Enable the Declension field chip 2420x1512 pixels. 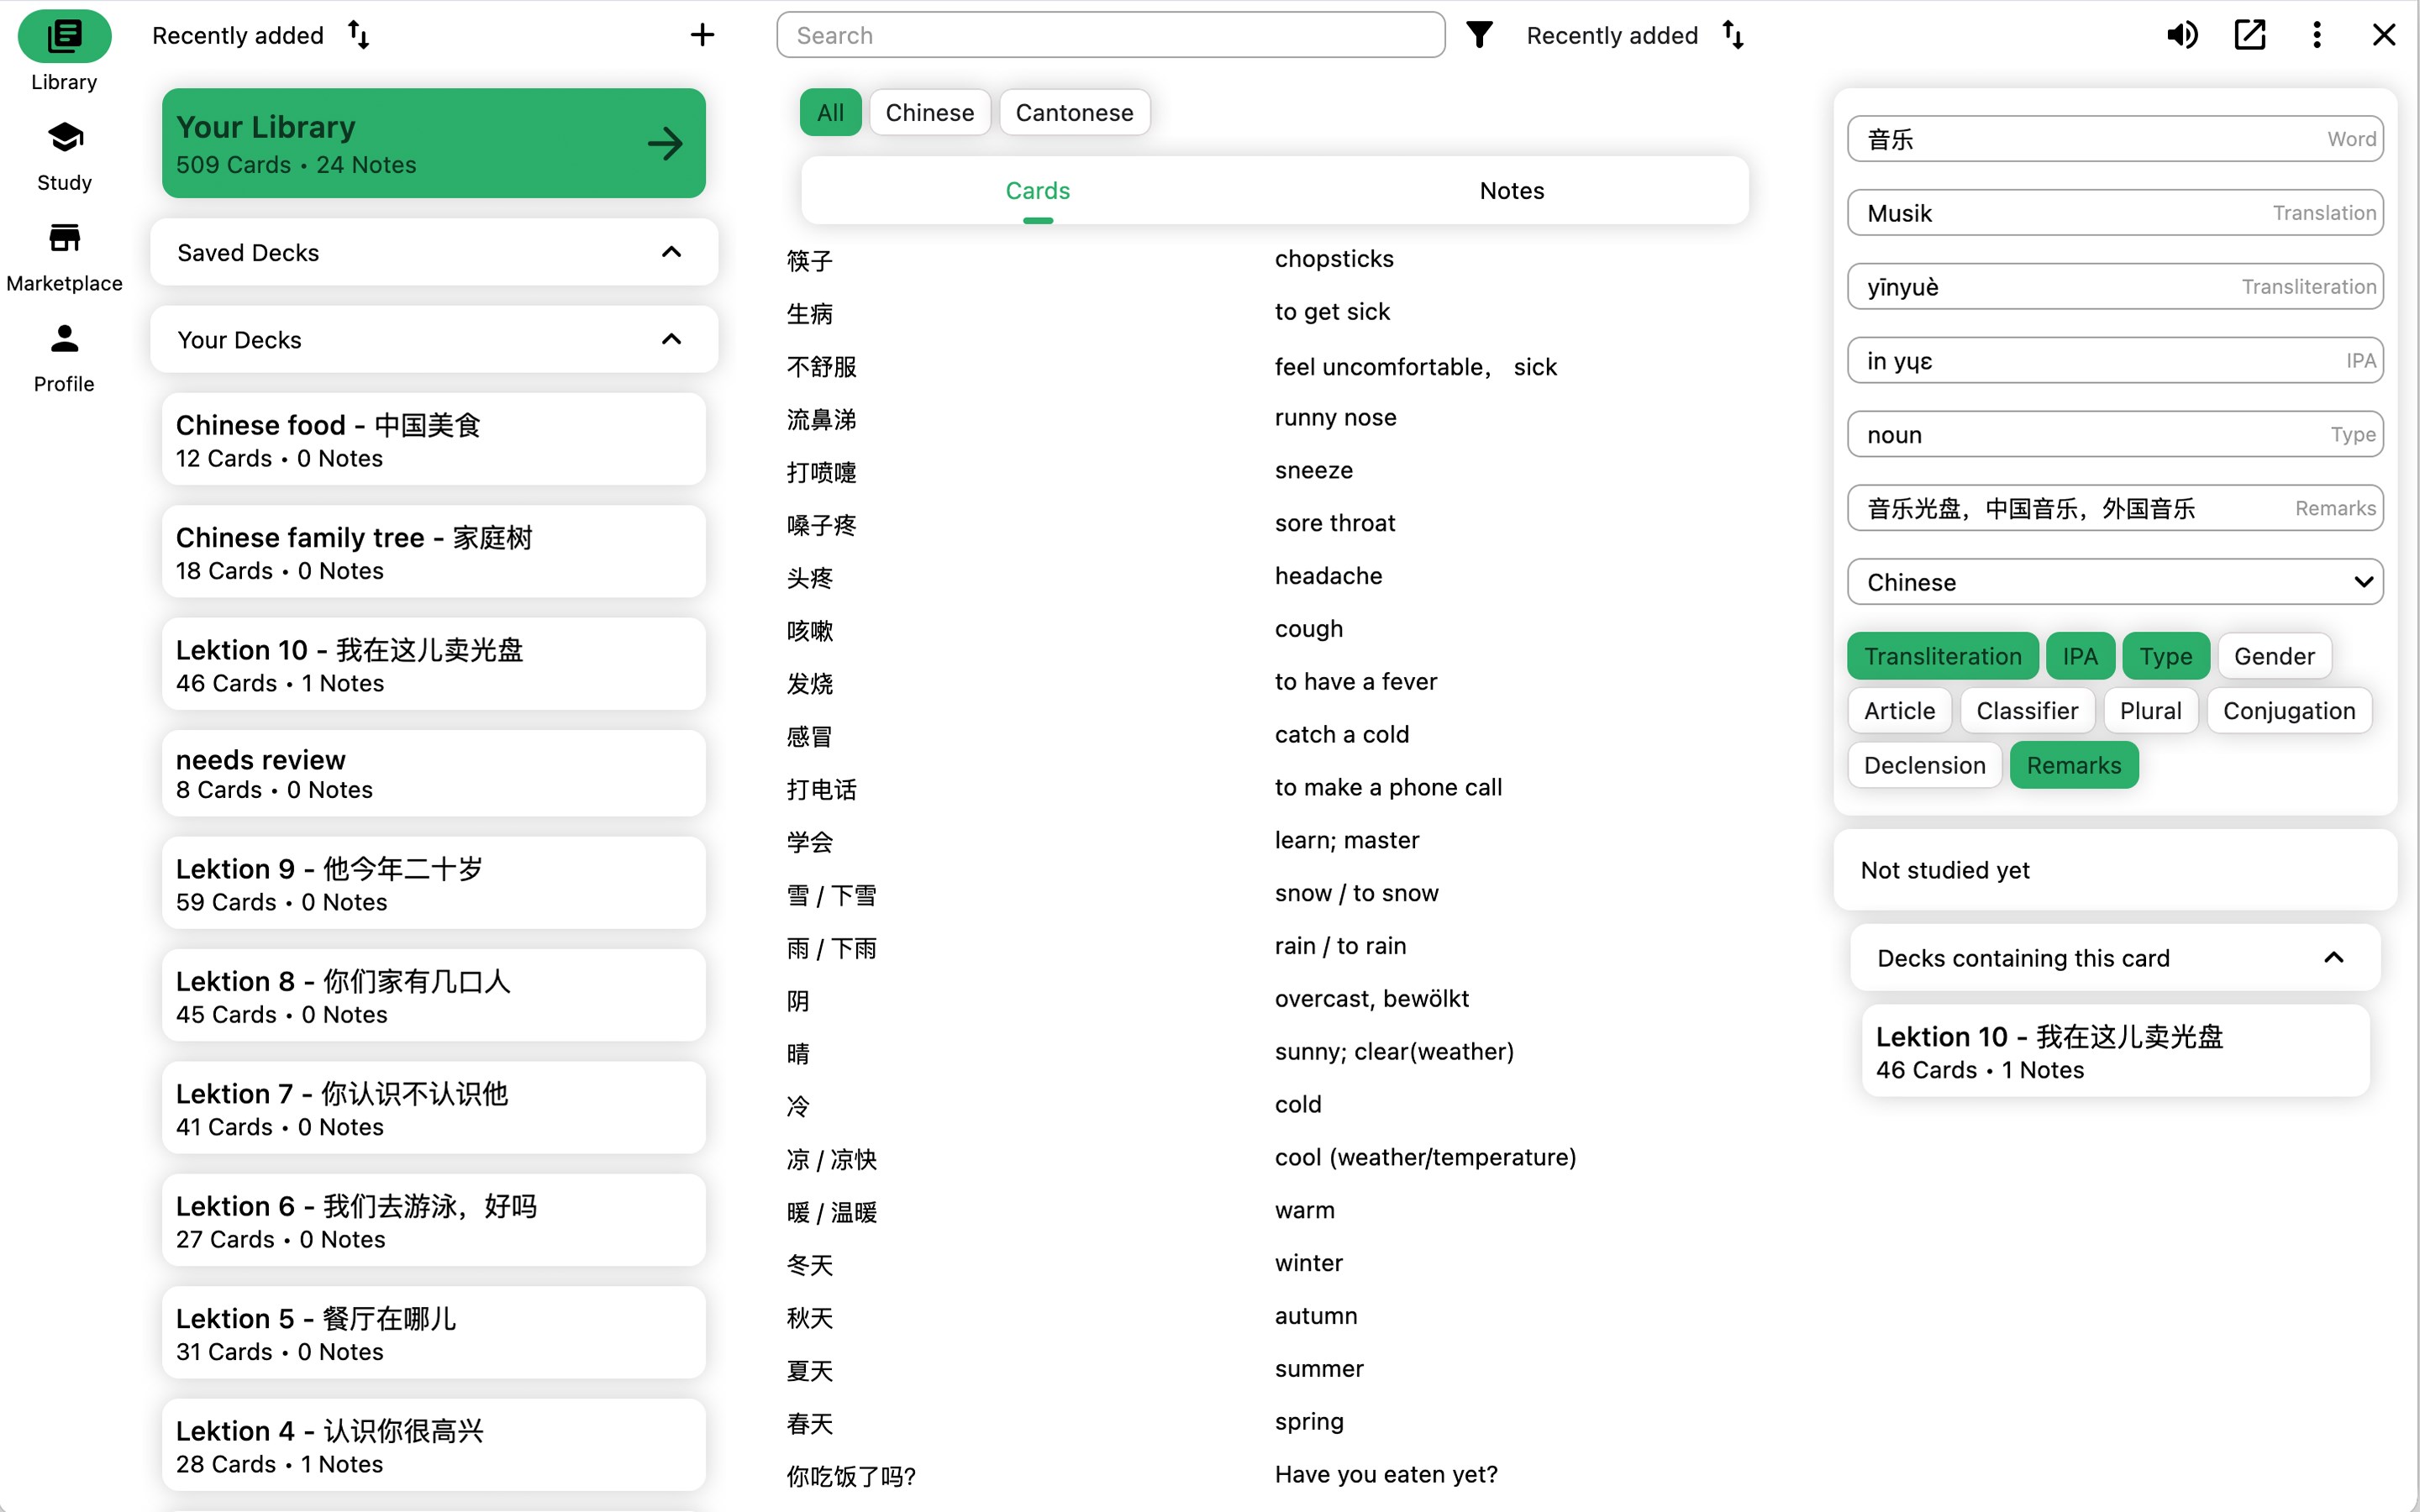tap(1924, 765)
